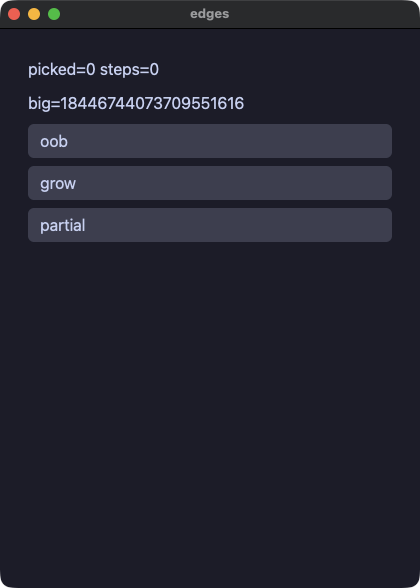Click the grow button
420x588 pixels.
coord(210,183)
